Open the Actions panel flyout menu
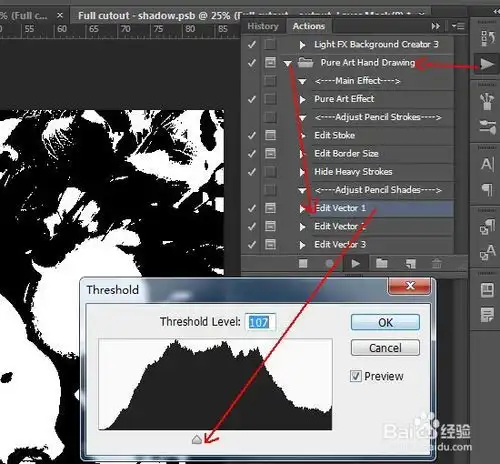 click(x=458, y=26)
